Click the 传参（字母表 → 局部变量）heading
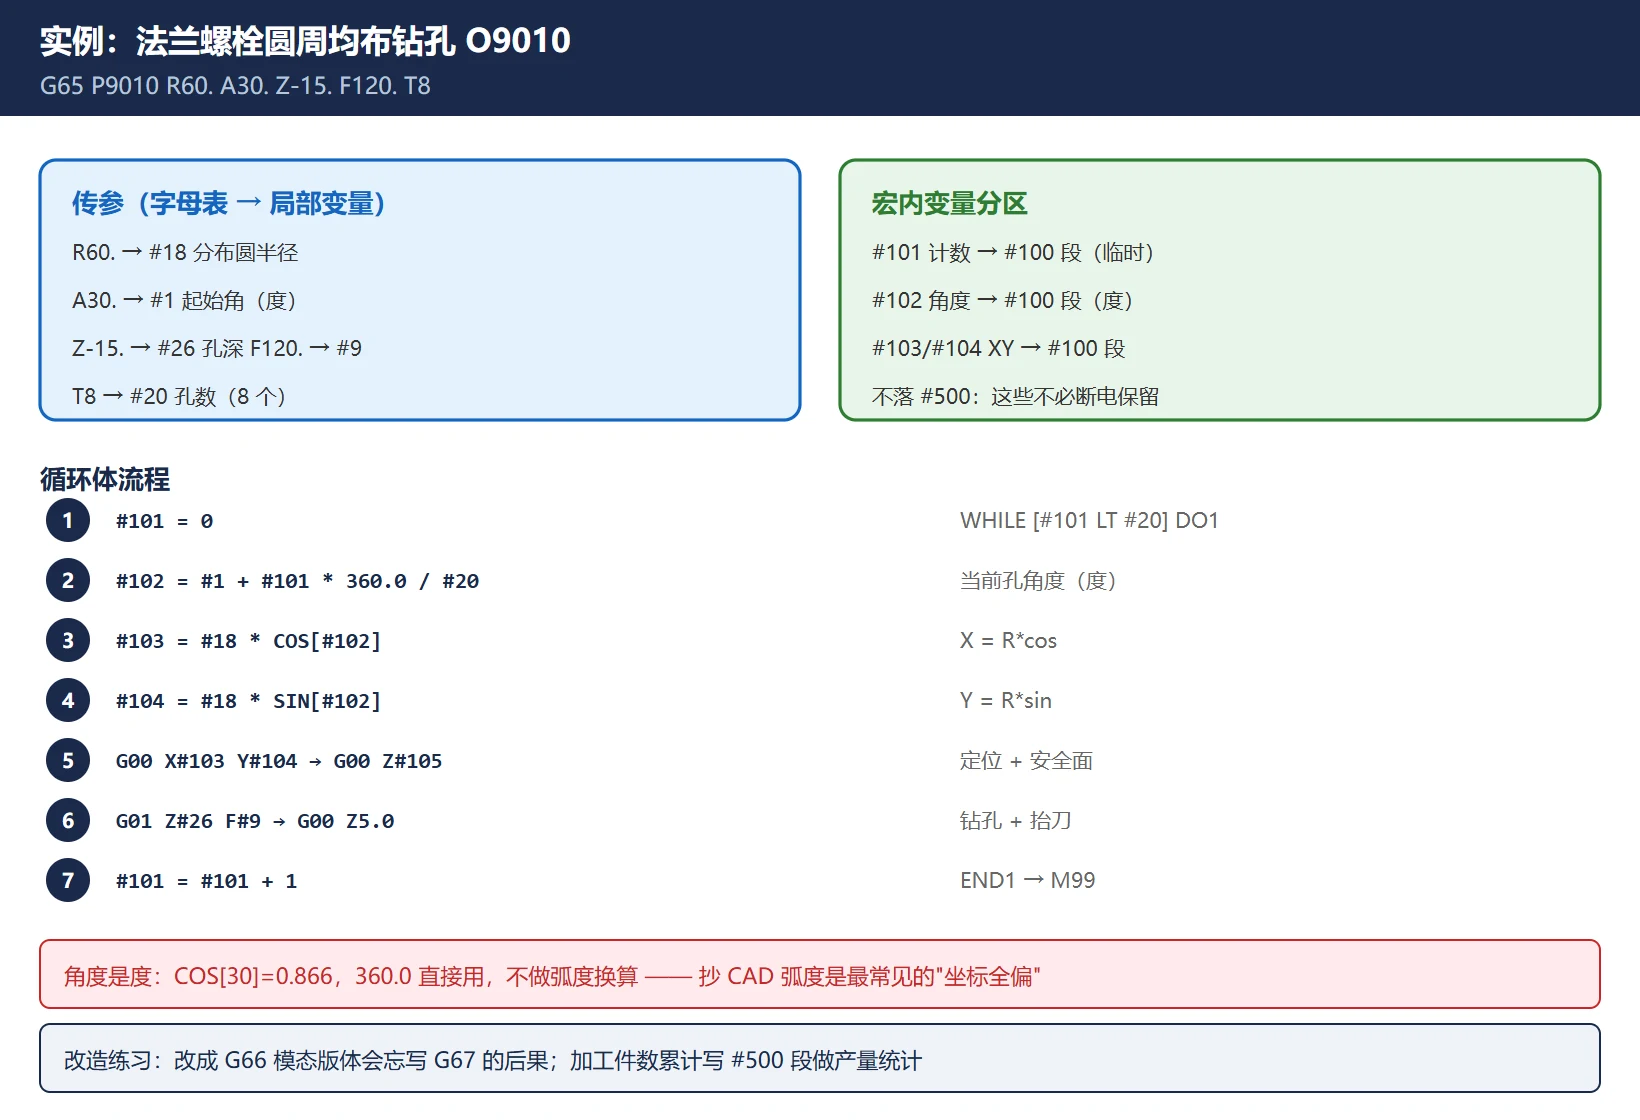 tap(228, 203)
